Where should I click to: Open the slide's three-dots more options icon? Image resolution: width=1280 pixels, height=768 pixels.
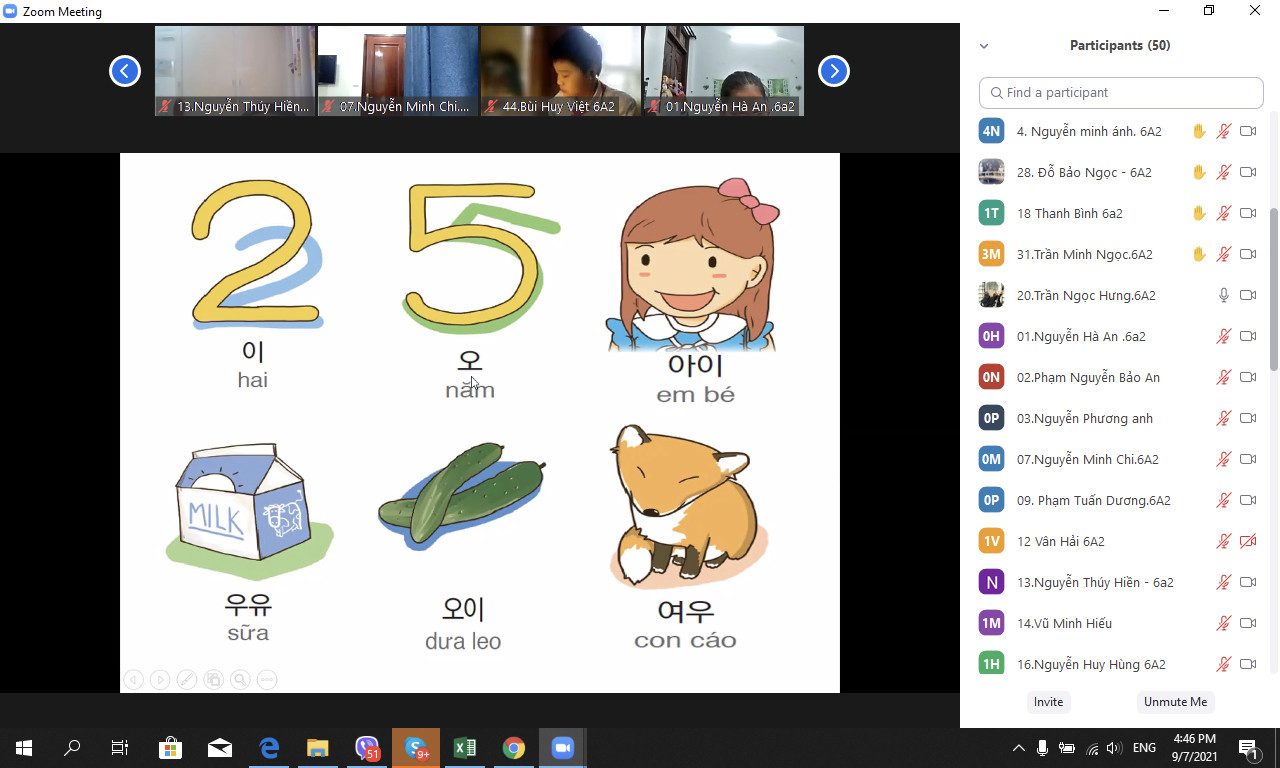pos(267,680)
